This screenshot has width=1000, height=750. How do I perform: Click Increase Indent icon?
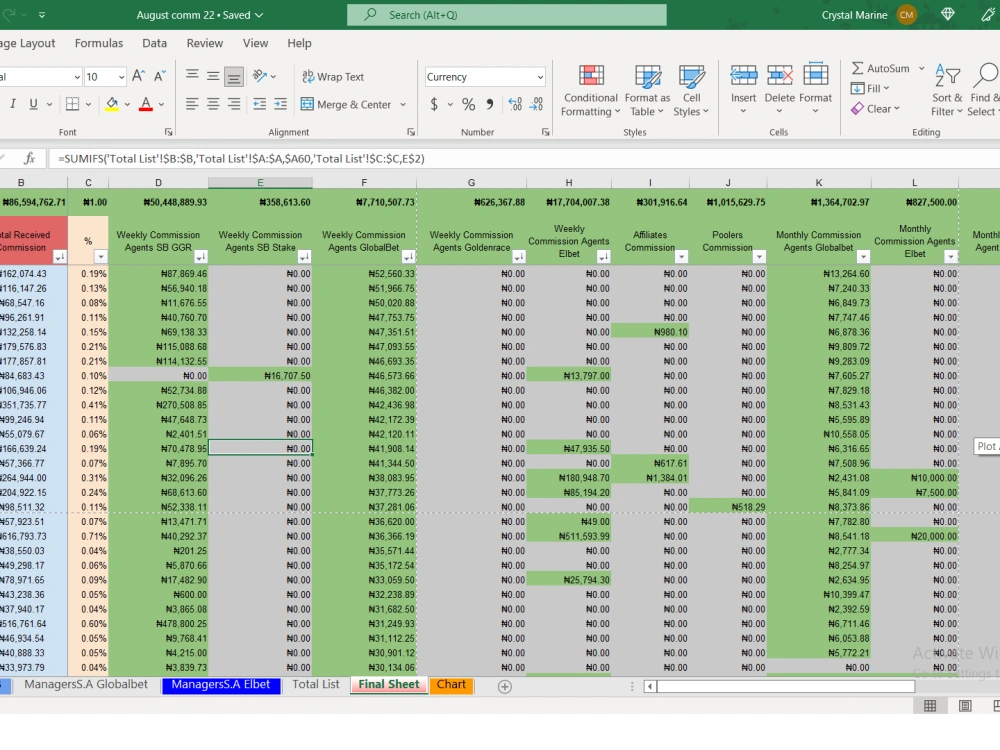tap(281, 104)
